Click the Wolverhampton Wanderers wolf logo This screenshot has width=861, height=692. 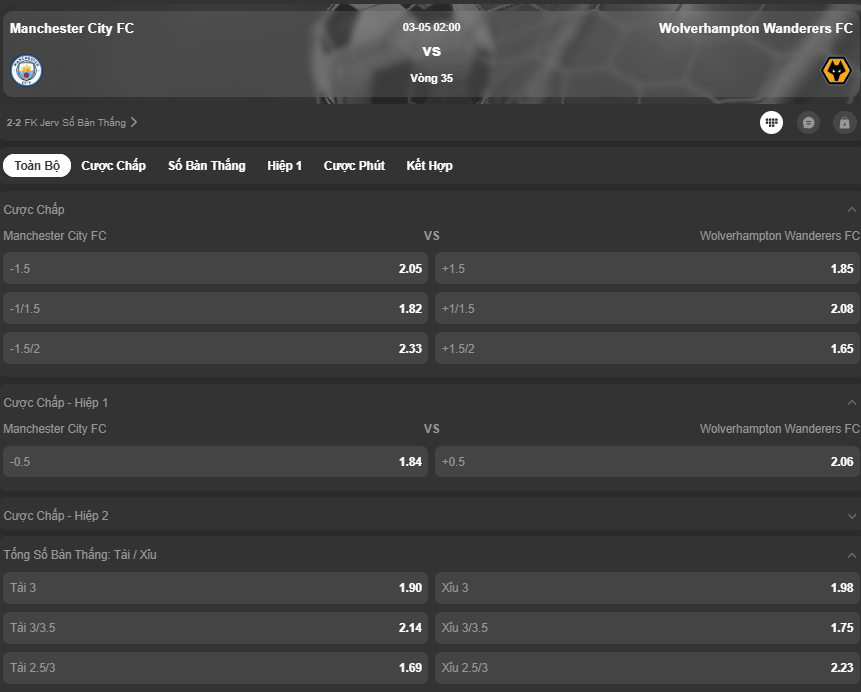click(x=836, y=71)
